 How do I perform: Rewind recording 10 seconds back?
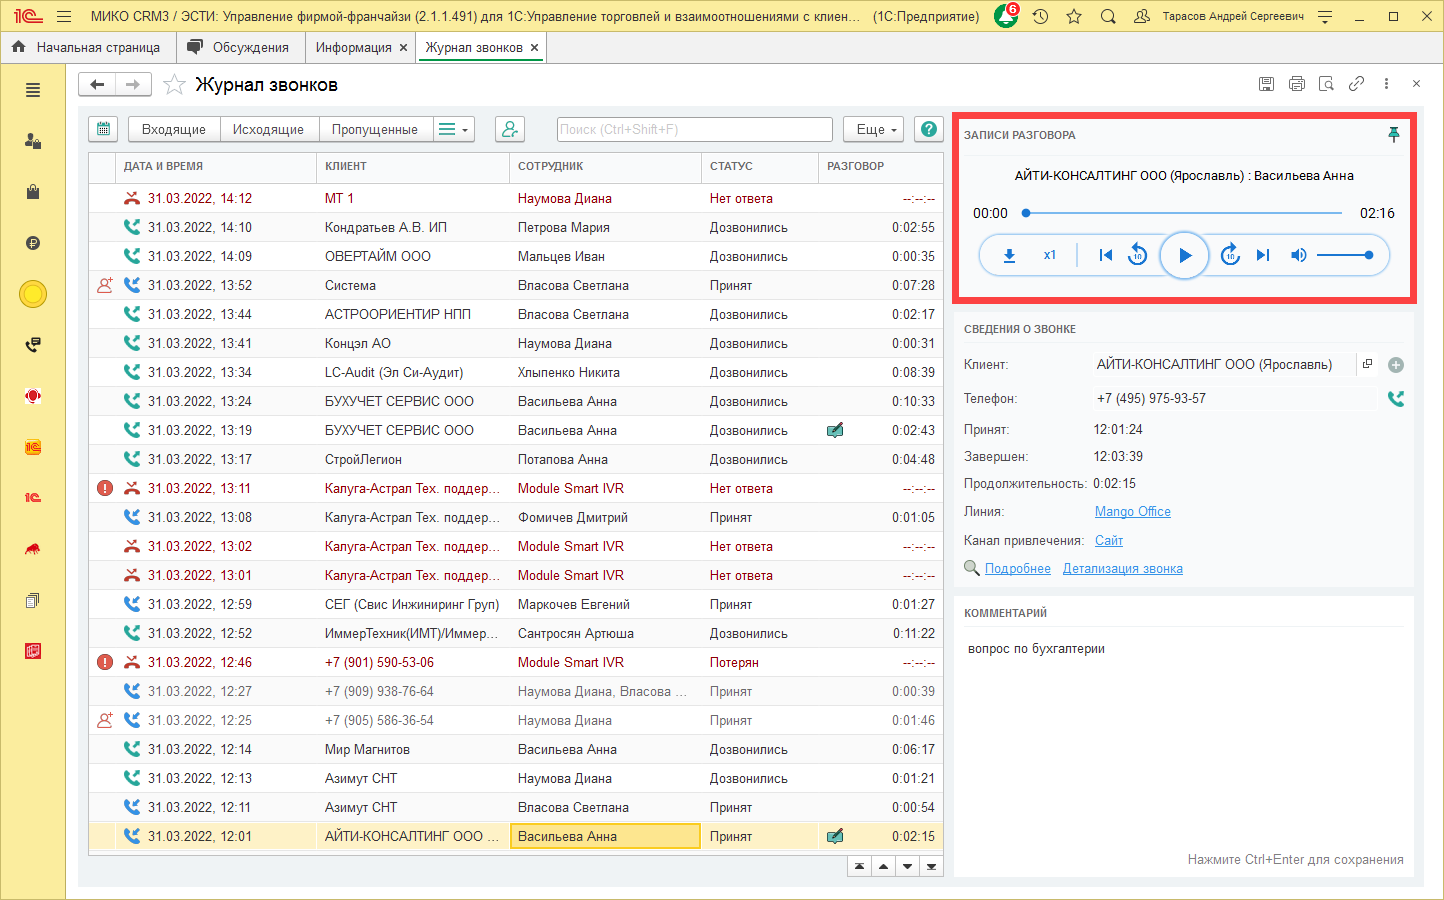[x=1137, y=255]
